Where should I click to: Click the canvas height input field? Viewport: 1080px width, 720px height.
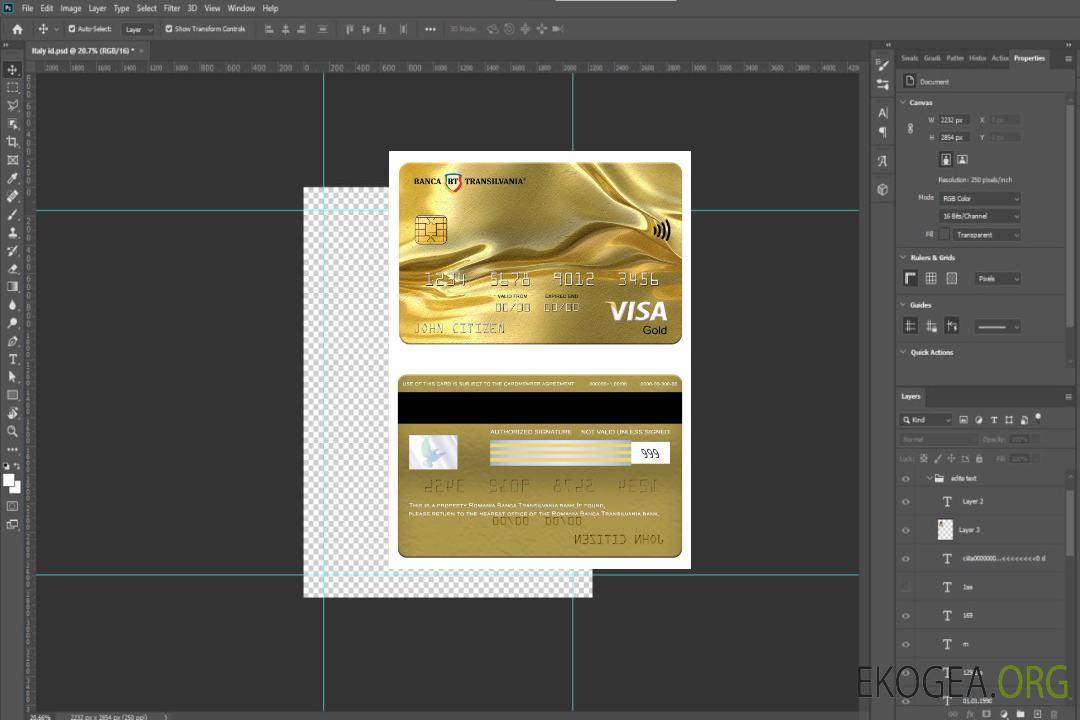tap(954, 138)
